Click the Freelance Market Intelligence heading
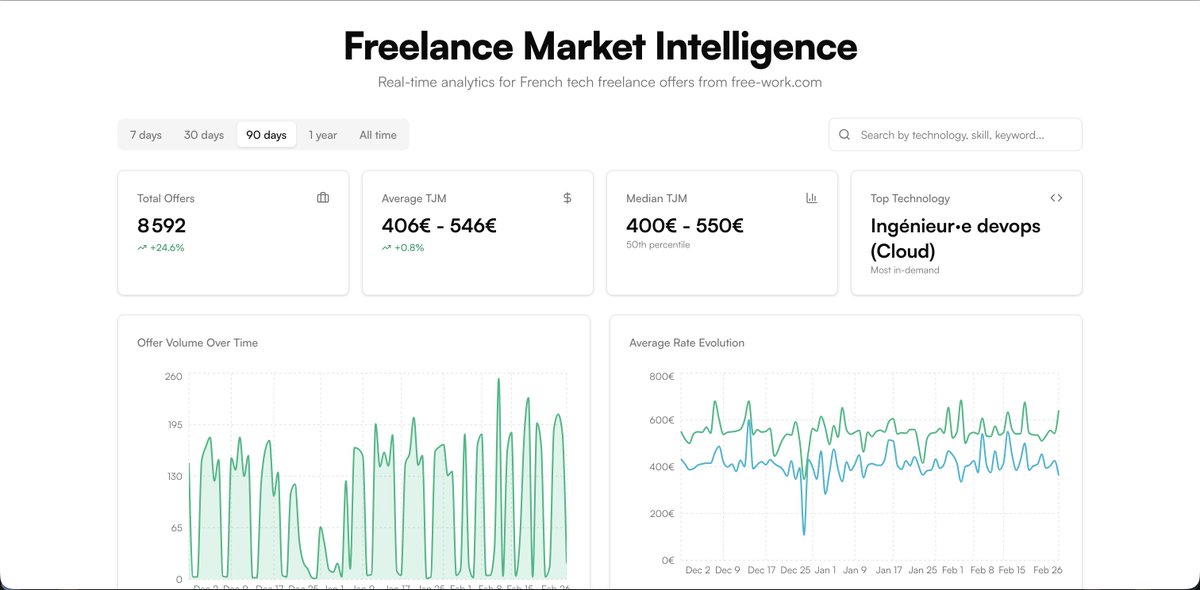 pyautogui.click(x=600, y=46)
